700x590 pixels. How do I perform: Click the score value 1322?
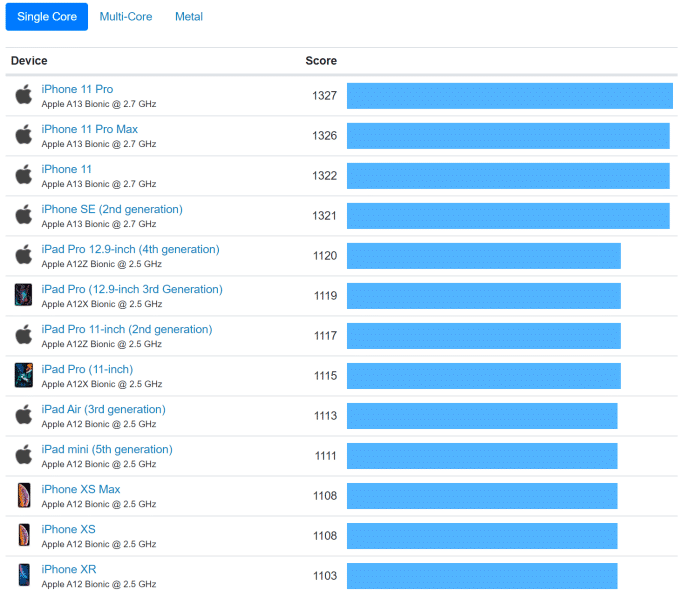coord(325,176)
